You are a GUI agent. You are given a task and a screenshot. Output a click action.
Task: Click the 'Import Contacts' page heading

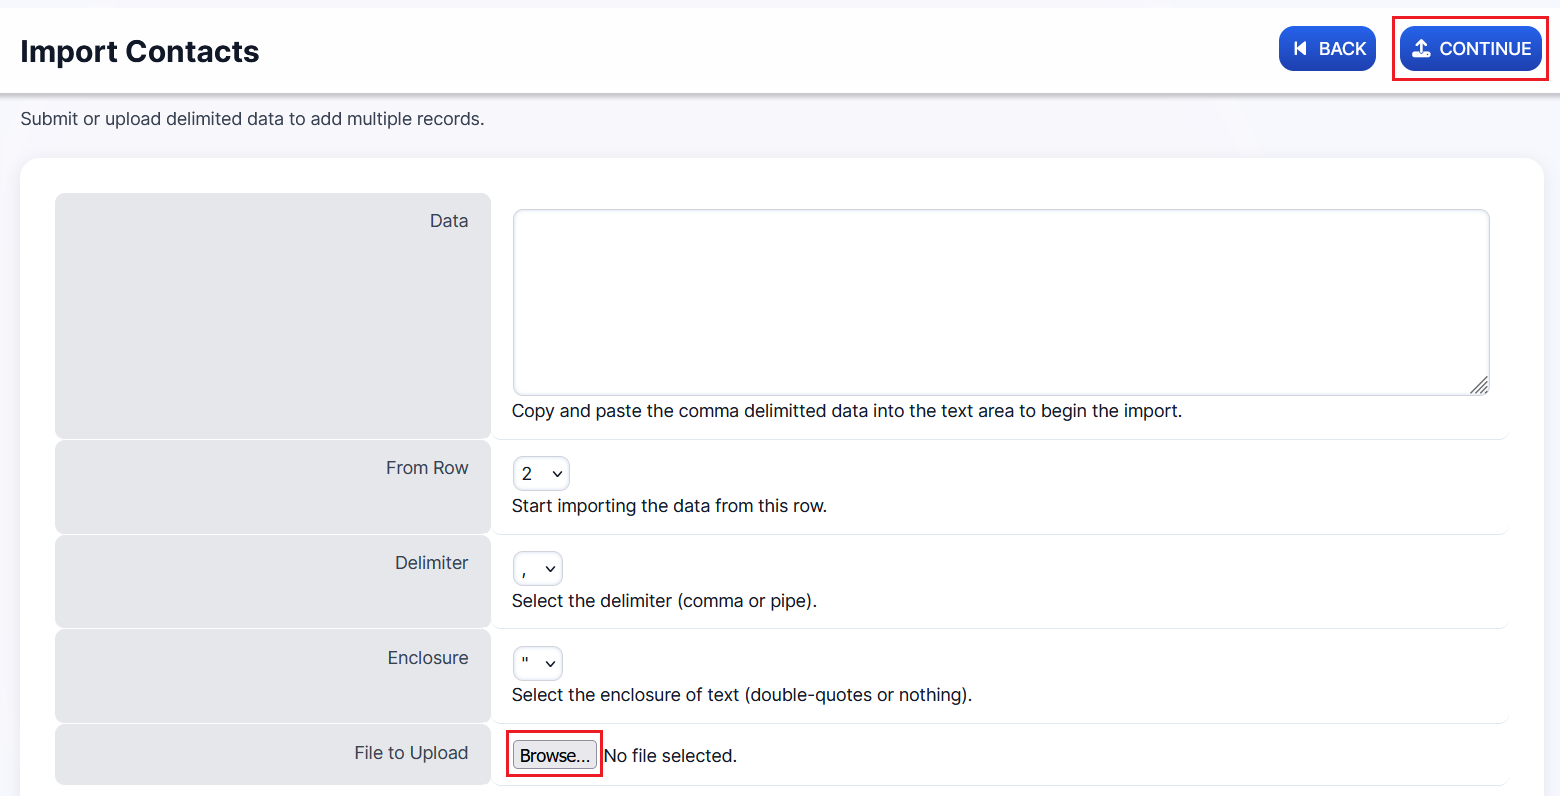click(140, 51)
